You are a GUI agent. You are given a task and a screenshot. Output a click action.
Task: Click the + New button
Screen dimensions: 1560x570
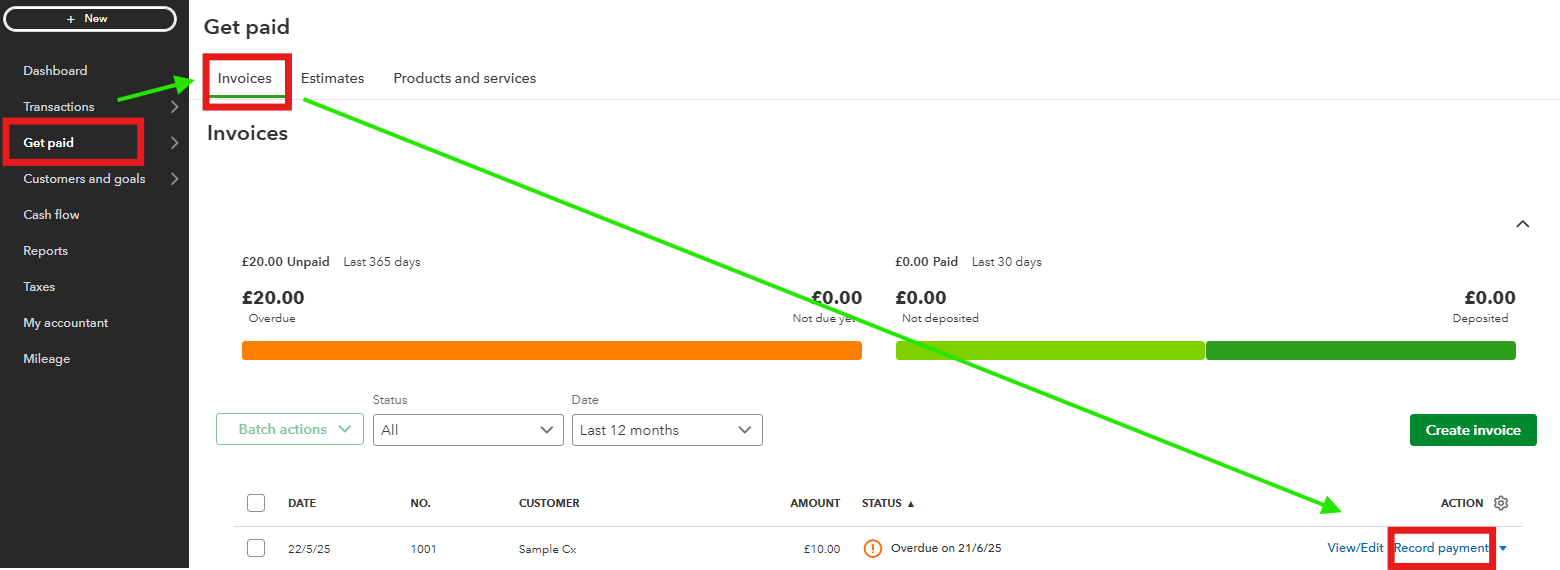click(x=90, y=19)
